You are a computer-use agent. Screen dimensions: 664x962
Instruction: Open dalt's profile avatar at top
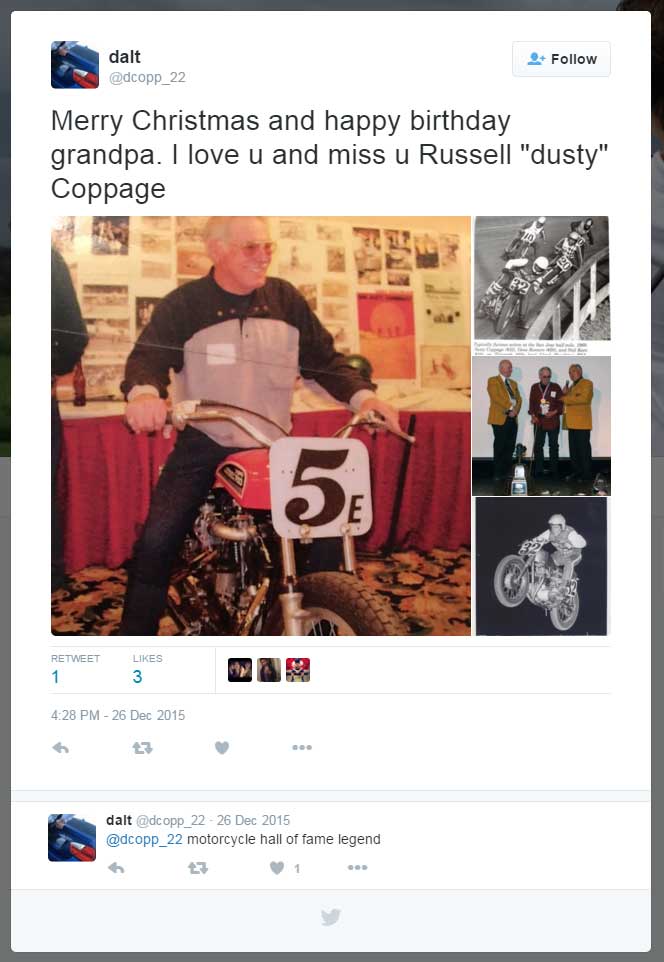[75, 65]
